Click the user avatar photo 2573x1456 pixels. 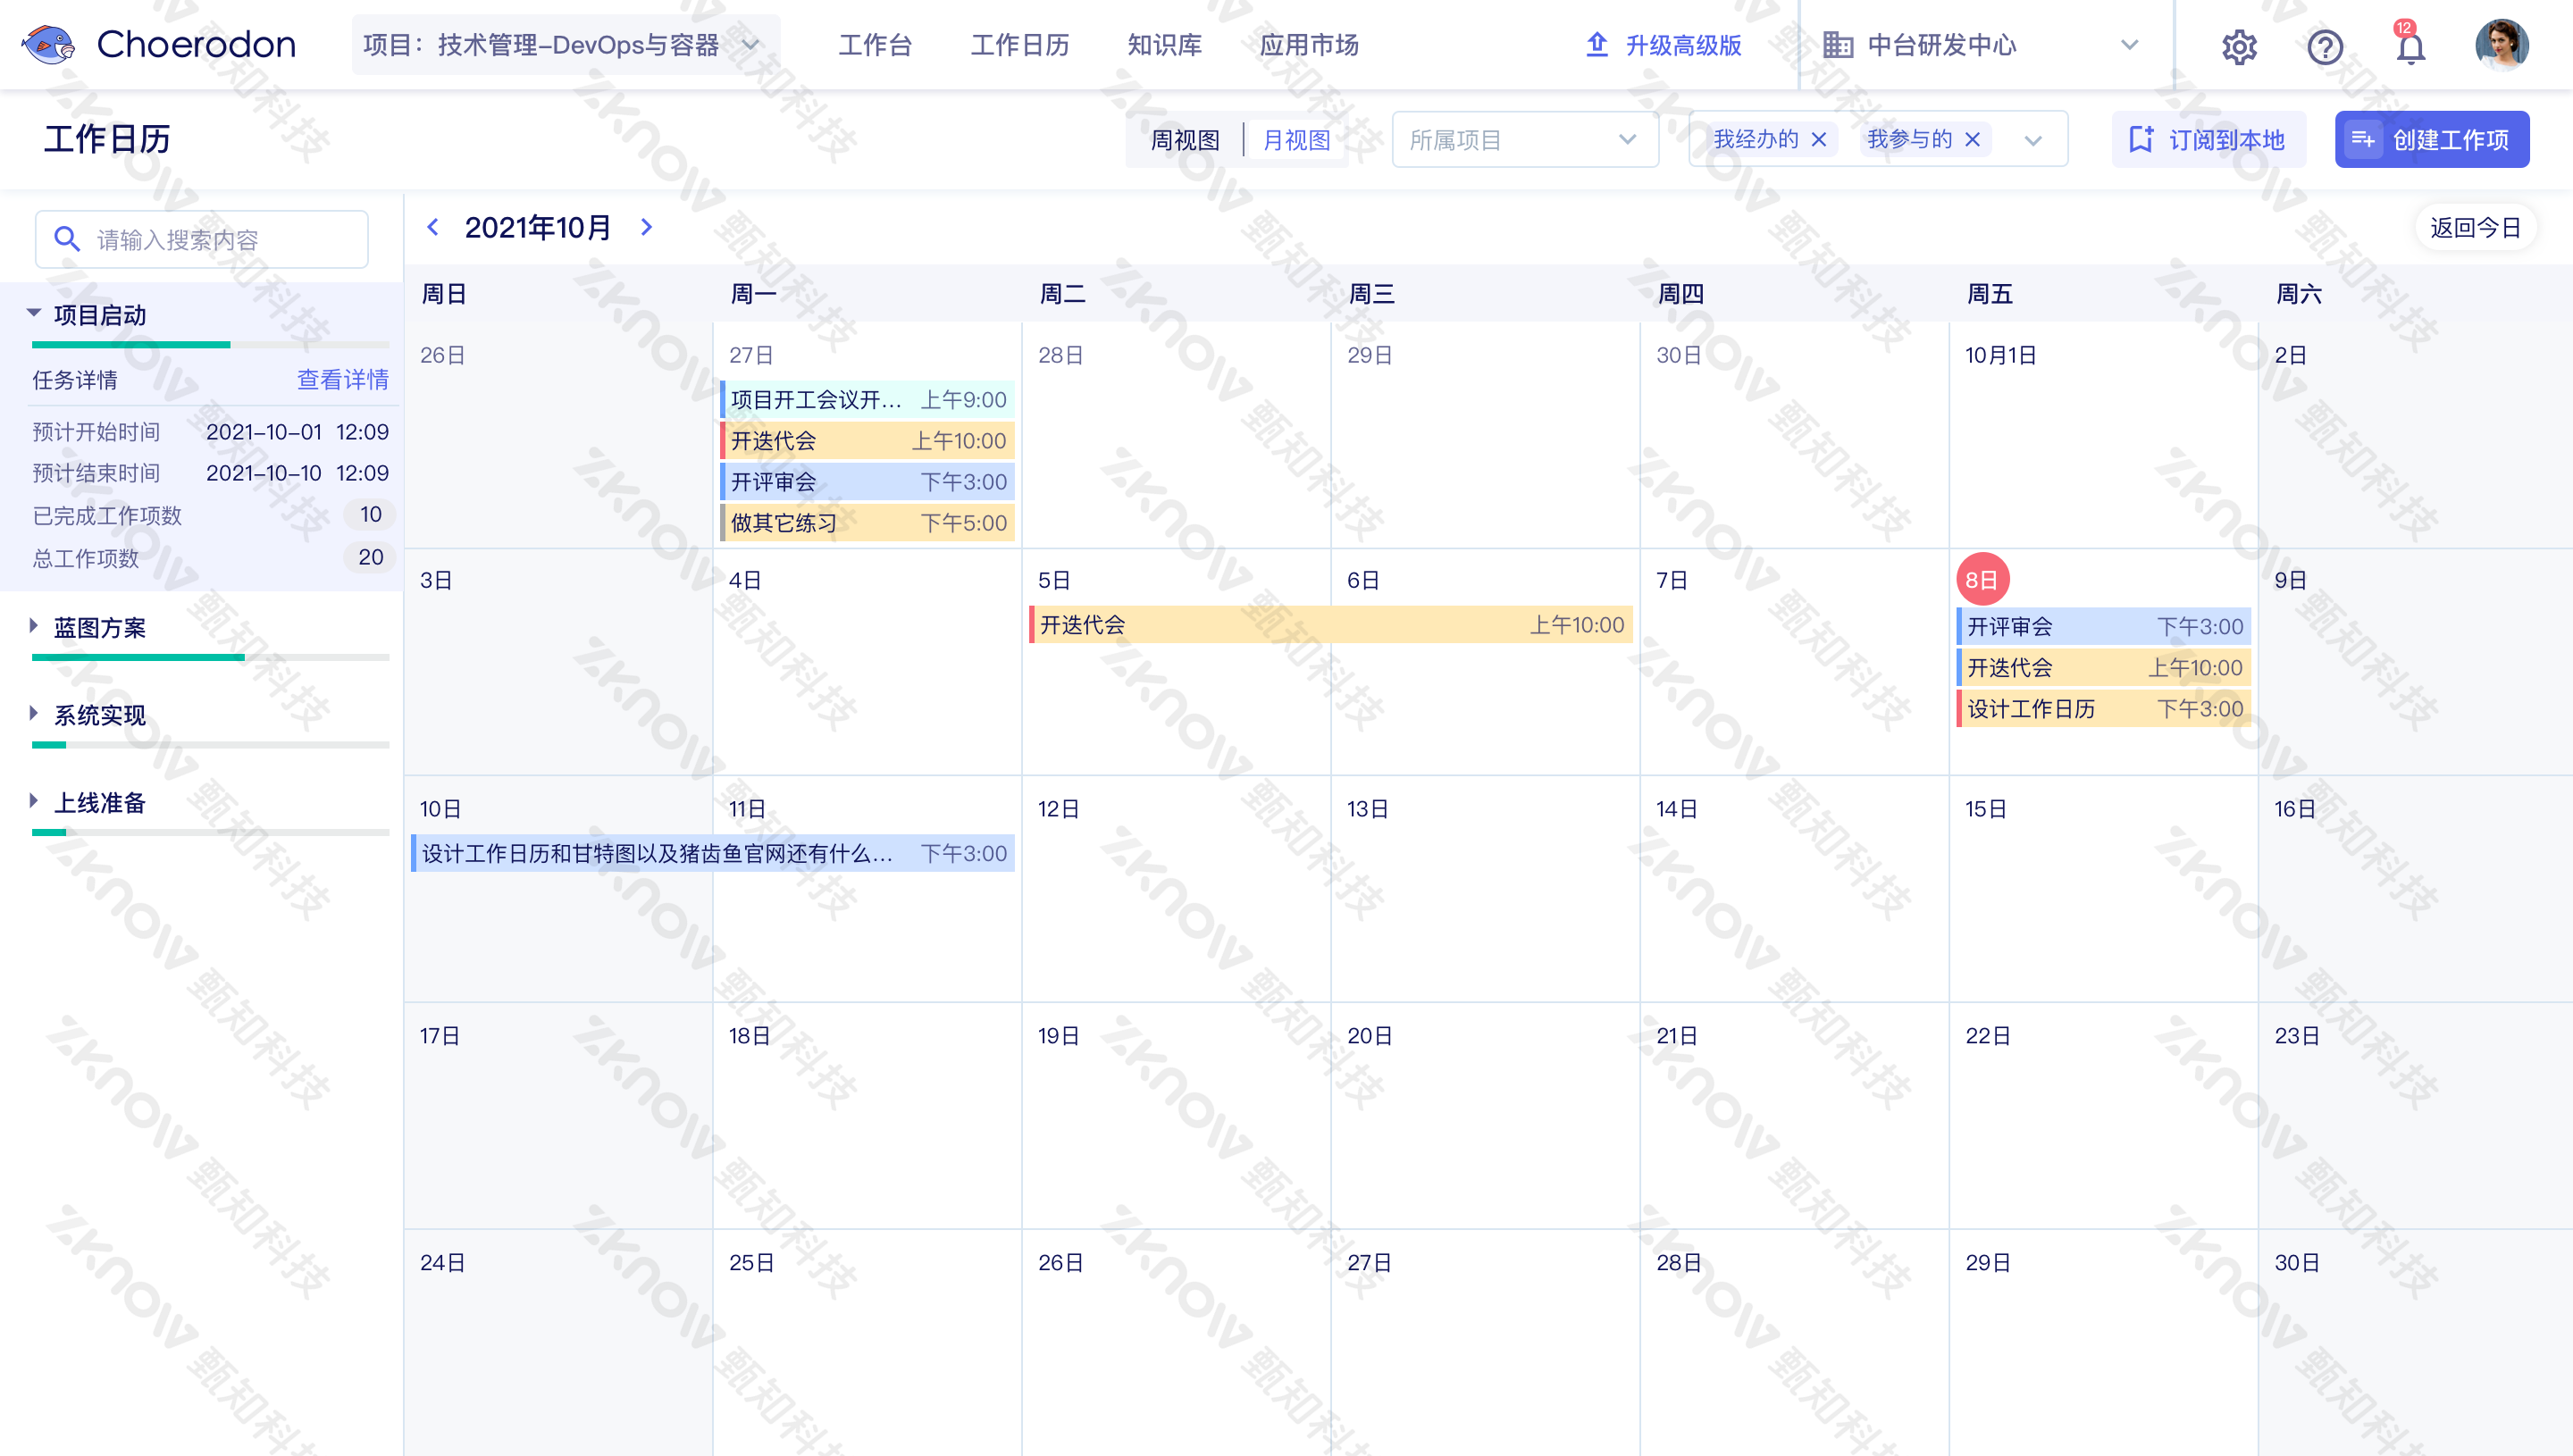click(2501, 45)
